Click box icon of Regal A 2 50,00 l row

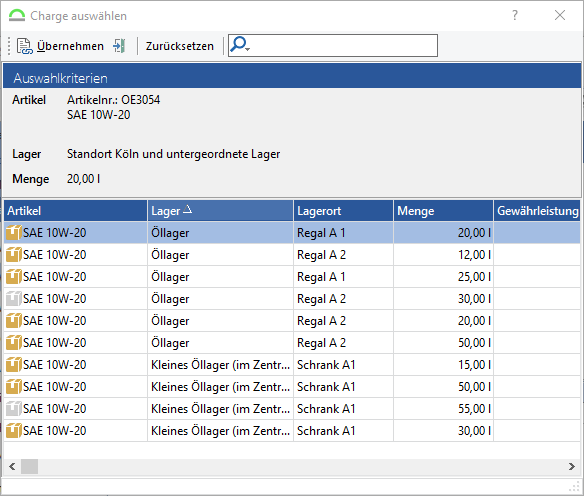[x=13, y=343]
